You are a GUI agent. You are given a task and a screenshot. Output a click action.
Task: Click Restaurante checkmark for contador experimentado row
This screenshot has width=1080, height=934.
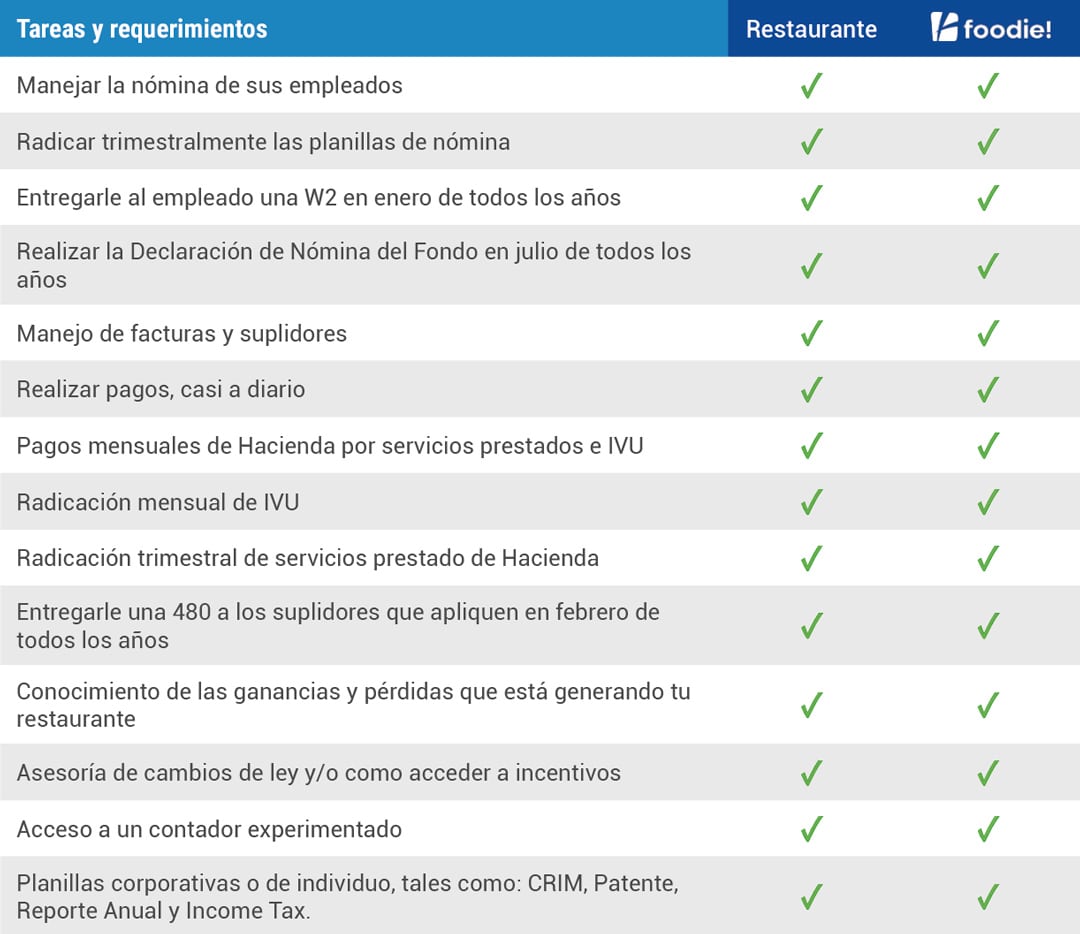point(812,829)
